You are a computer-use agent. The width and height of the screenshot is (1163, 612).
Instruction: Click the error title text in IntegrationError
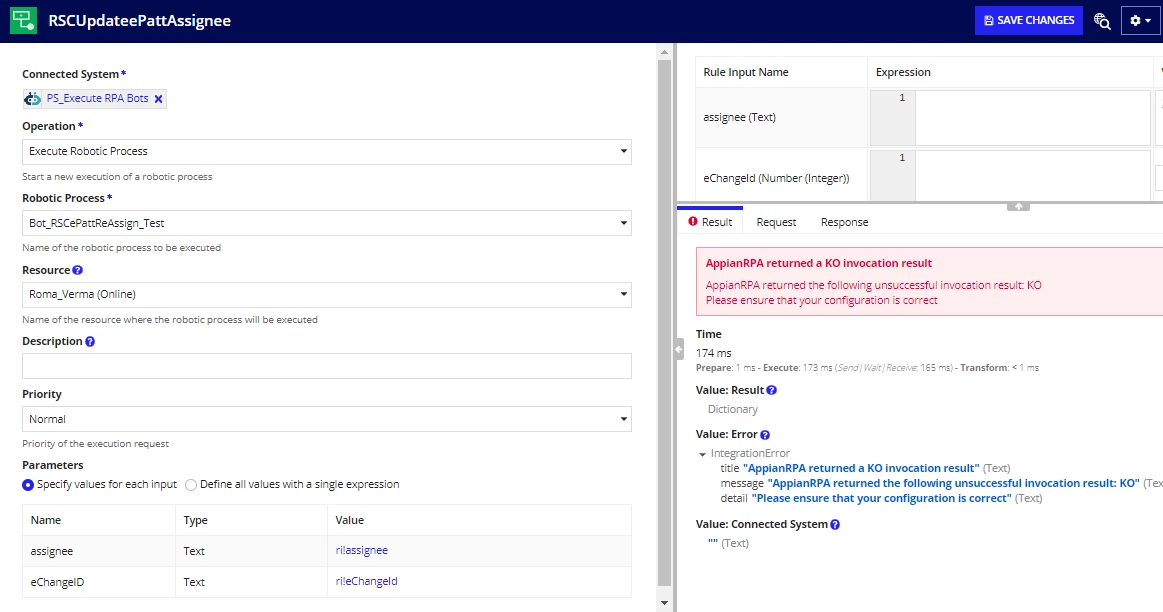pos(861,468)
